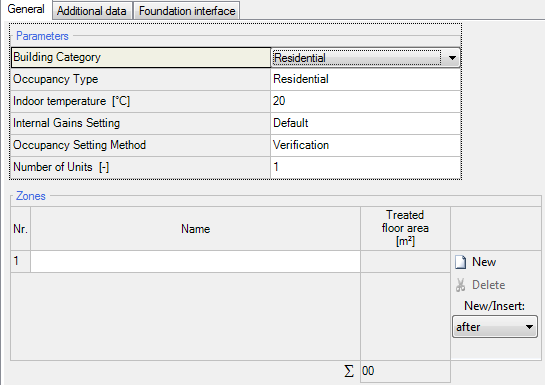Select the Occupancy Type Residential value

[366, 79]
